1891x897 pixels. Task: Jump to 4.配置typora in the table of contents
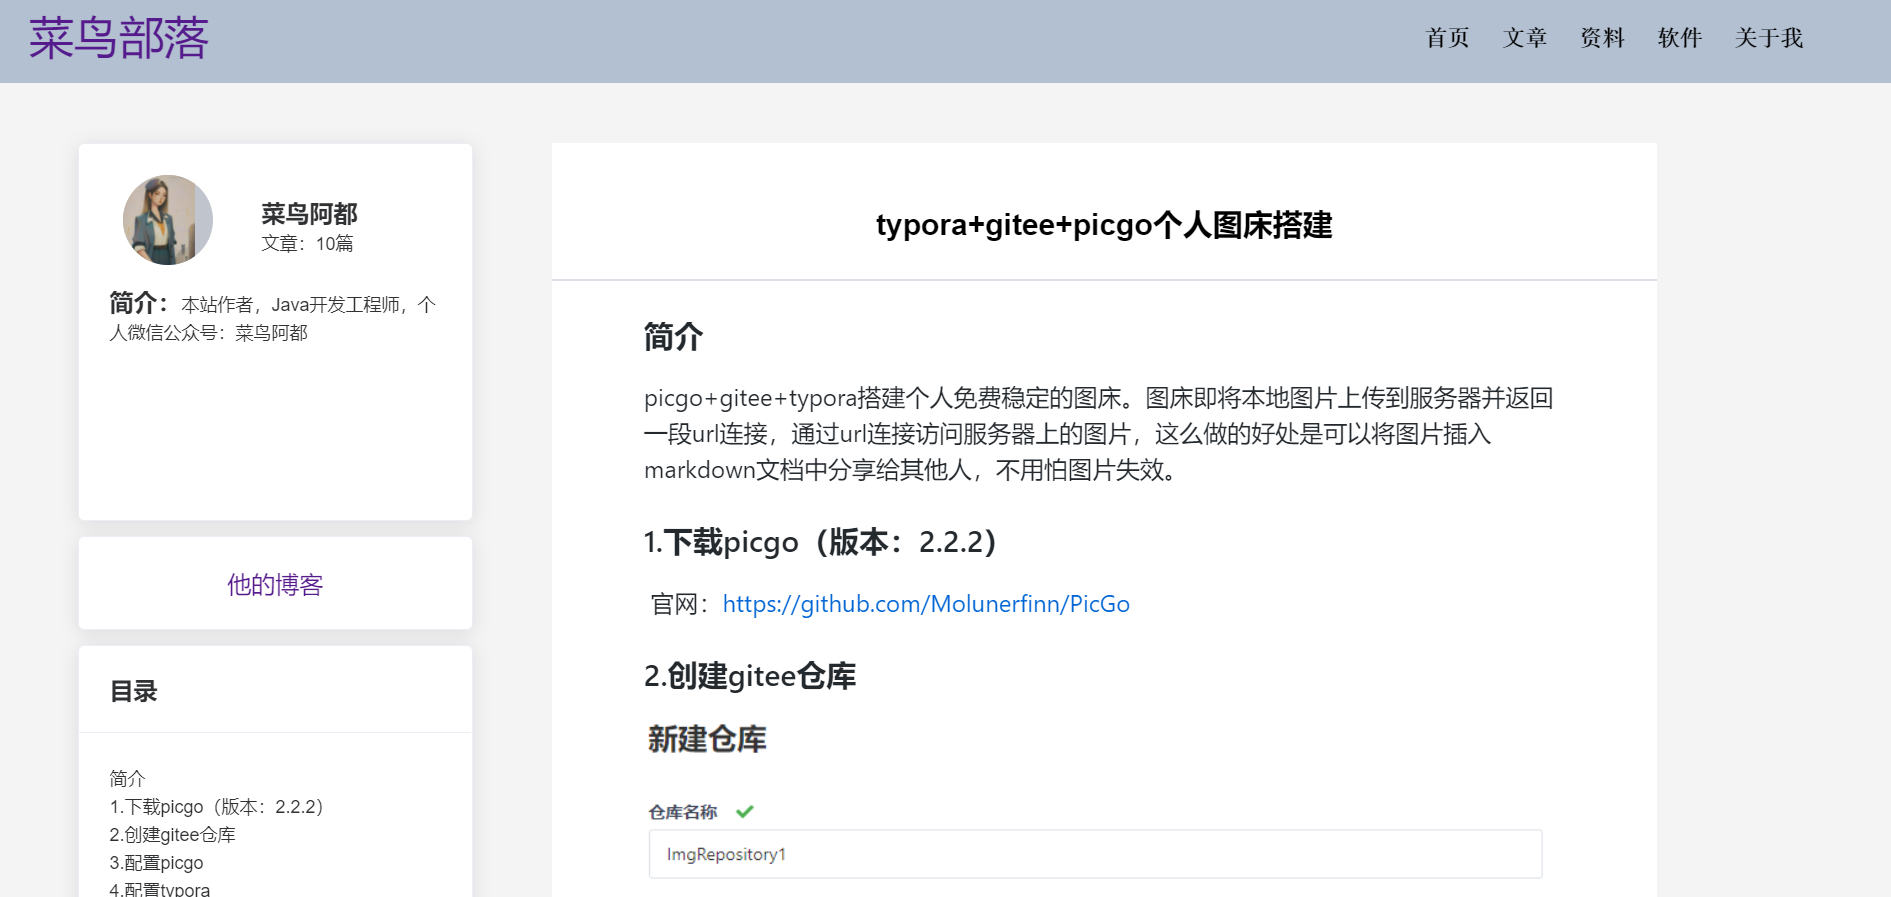click(x=159, y=889)
